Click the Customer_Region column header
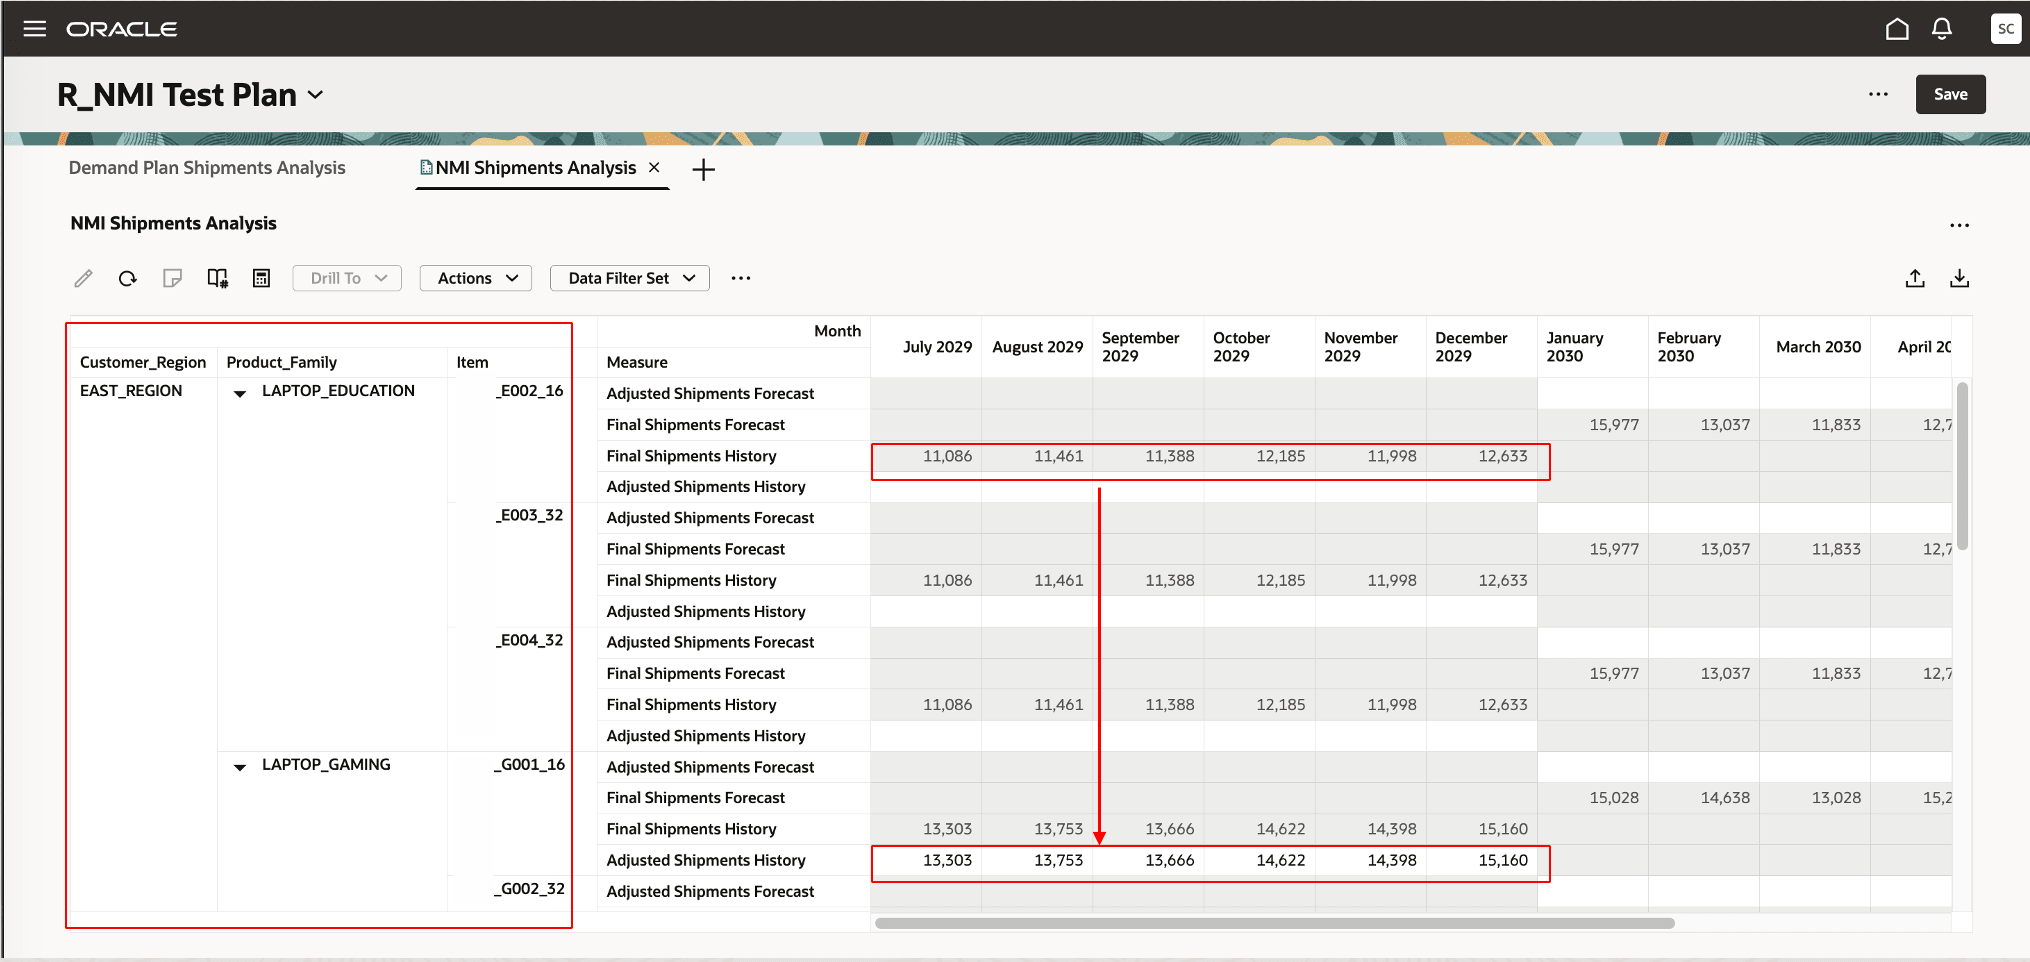The width and height of the screenshot is (2030, 962). [x=143, y=362]
